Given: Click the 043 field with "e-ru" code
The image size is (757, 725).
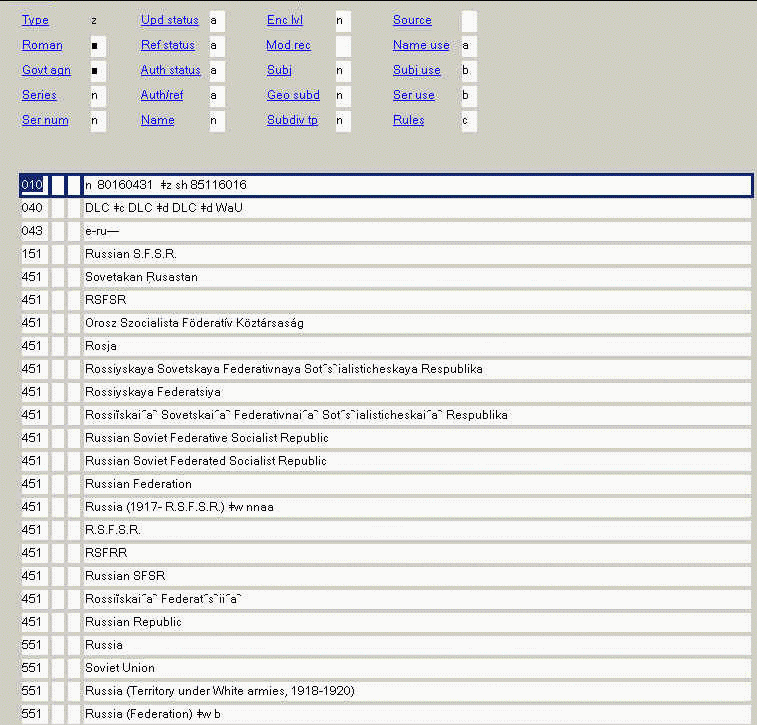Looking at the screenshot, I should (416, 231).
